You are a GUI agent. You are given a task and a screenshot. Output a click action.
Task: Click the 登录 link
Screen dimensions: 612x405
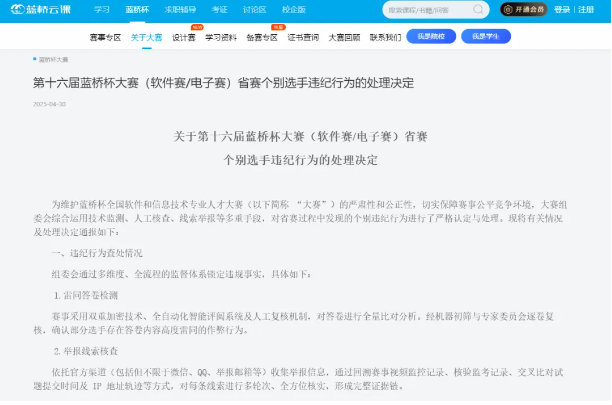[562, 10]
